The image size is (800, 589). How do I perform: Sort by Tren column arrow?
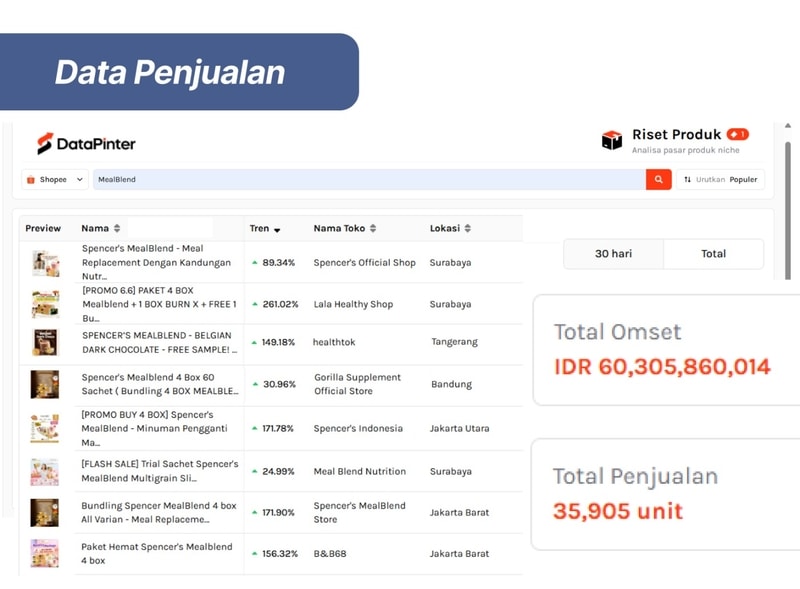pos(277,230)
